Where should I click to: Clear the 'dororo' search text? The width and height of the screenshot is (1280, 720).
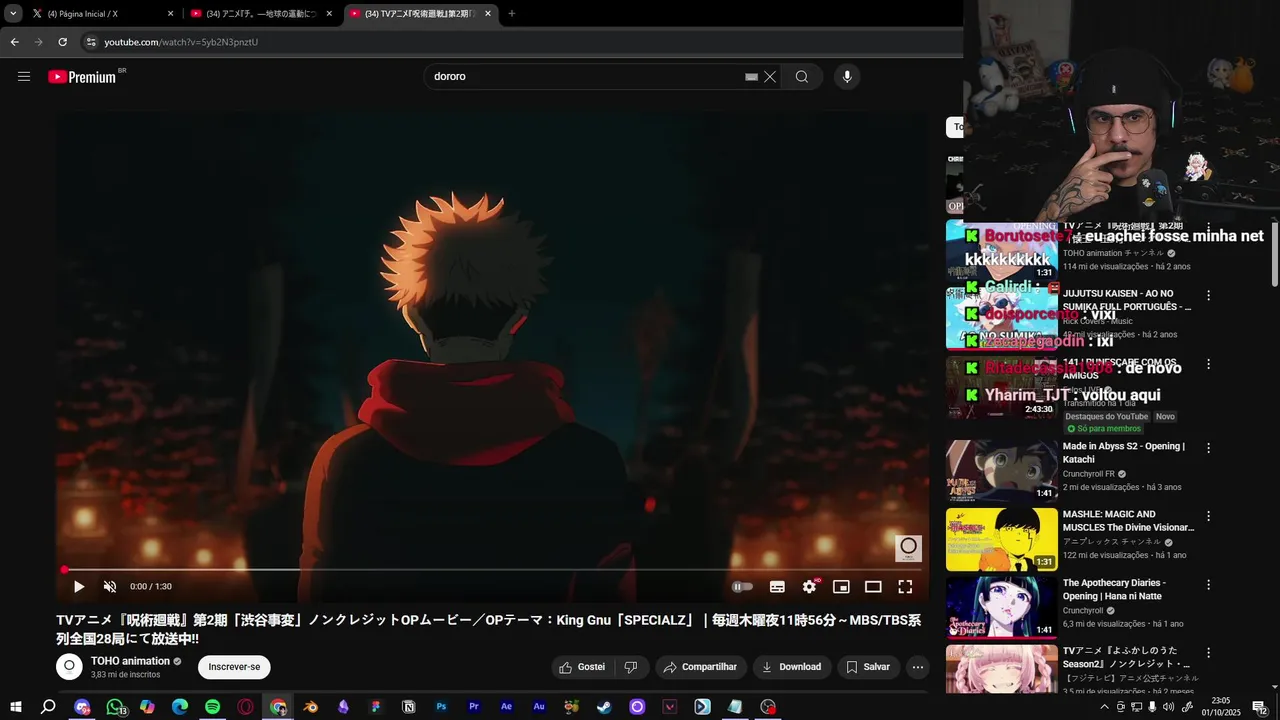coord(770,77)
